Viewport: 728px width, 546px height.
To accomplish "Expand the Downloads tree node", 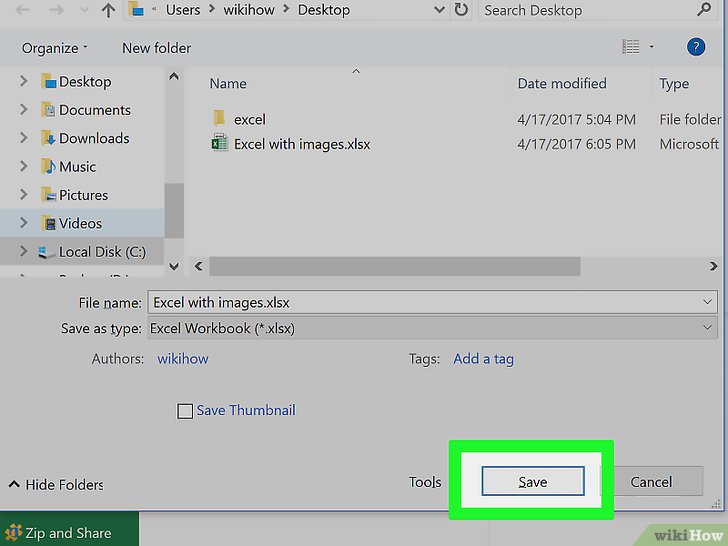I will [24, 138].
